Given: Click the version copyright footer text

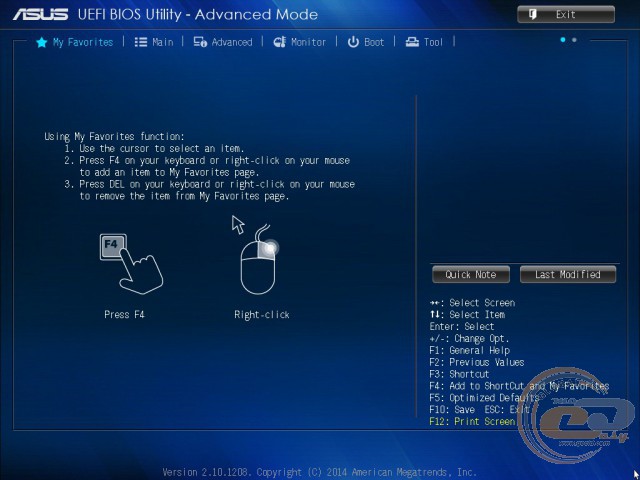Looking at the screenshot, I should point(320,472).
